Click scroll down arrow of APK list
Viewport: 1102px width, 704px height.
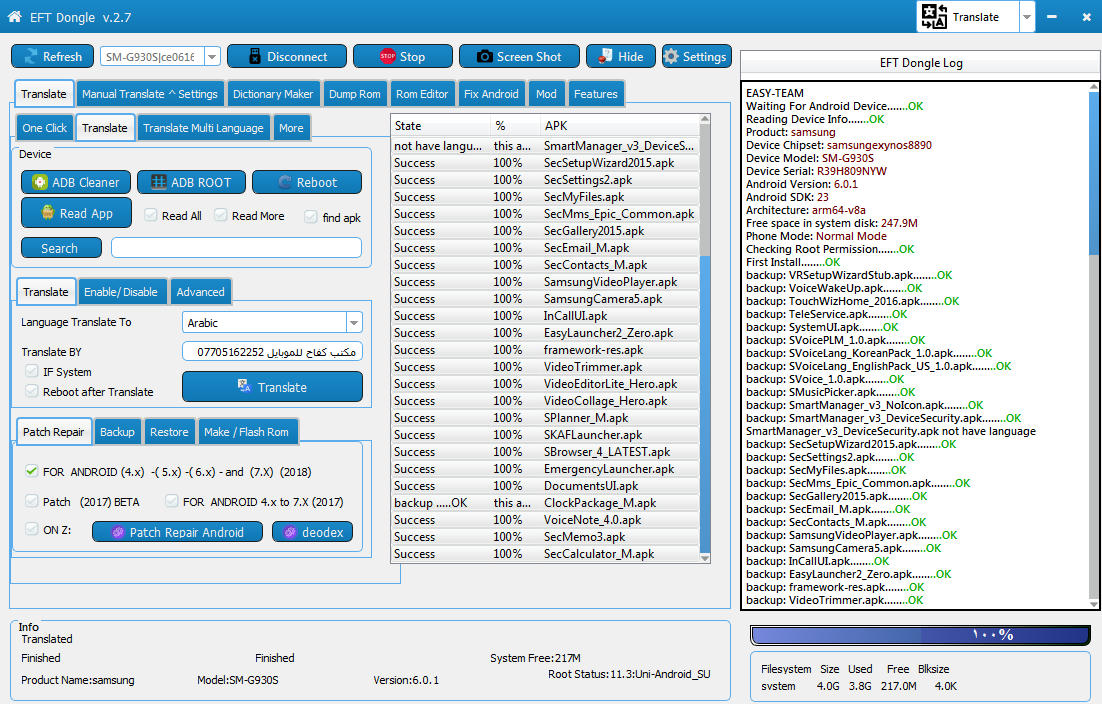[705, 557]
